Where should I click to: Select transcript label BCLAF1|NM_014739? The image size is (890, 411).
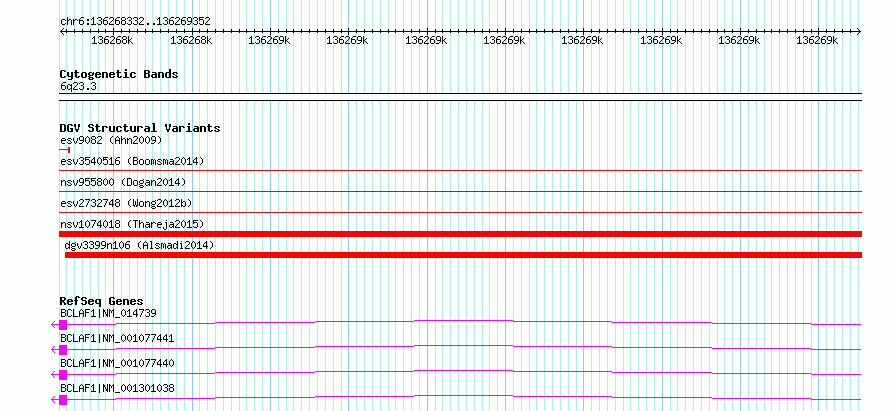pos(108,313)
